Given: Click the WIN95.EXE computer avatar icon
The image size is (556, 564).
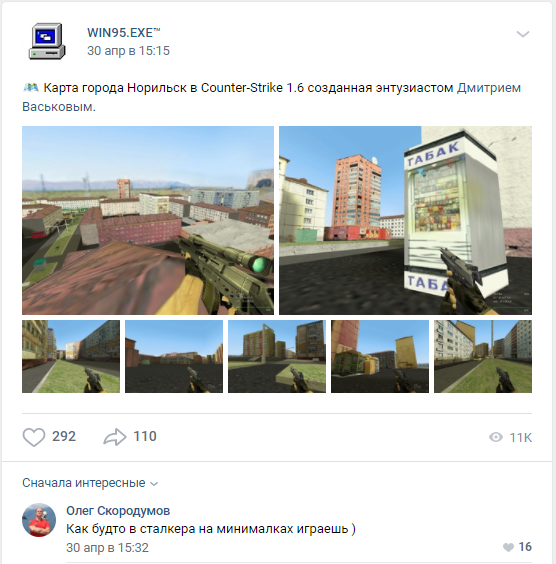Looking at the screenshot, I should (x=47, y=41).
